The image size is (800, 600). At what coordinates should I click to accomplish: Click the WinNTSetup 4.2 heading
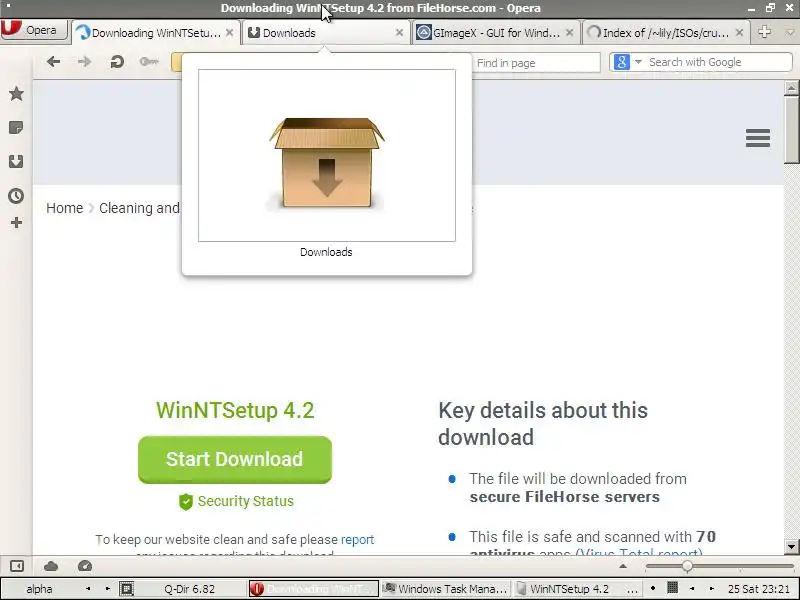(235, 410)
